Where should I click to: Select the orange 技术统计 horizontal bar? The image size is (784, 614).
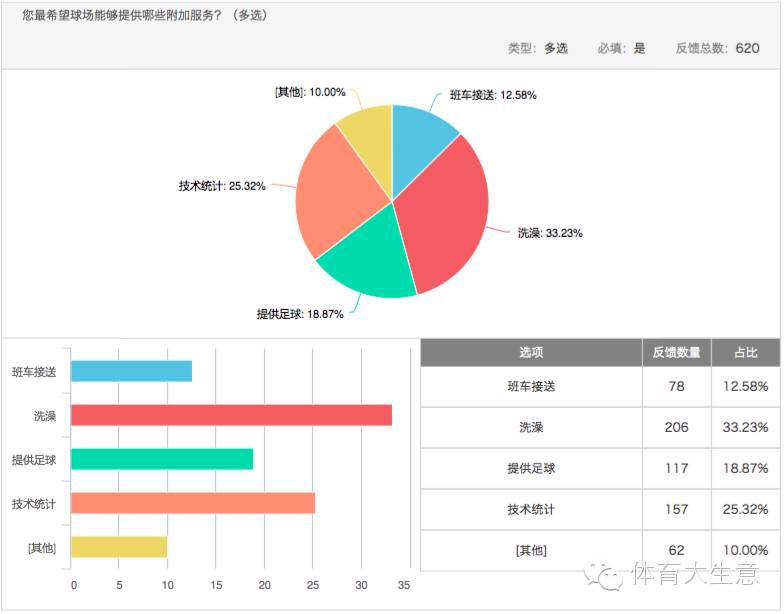tap(193, 503)
